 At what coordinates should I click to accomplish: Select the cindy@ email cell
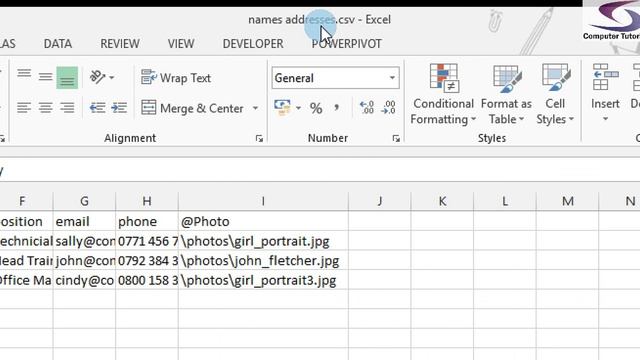(84, 280)
